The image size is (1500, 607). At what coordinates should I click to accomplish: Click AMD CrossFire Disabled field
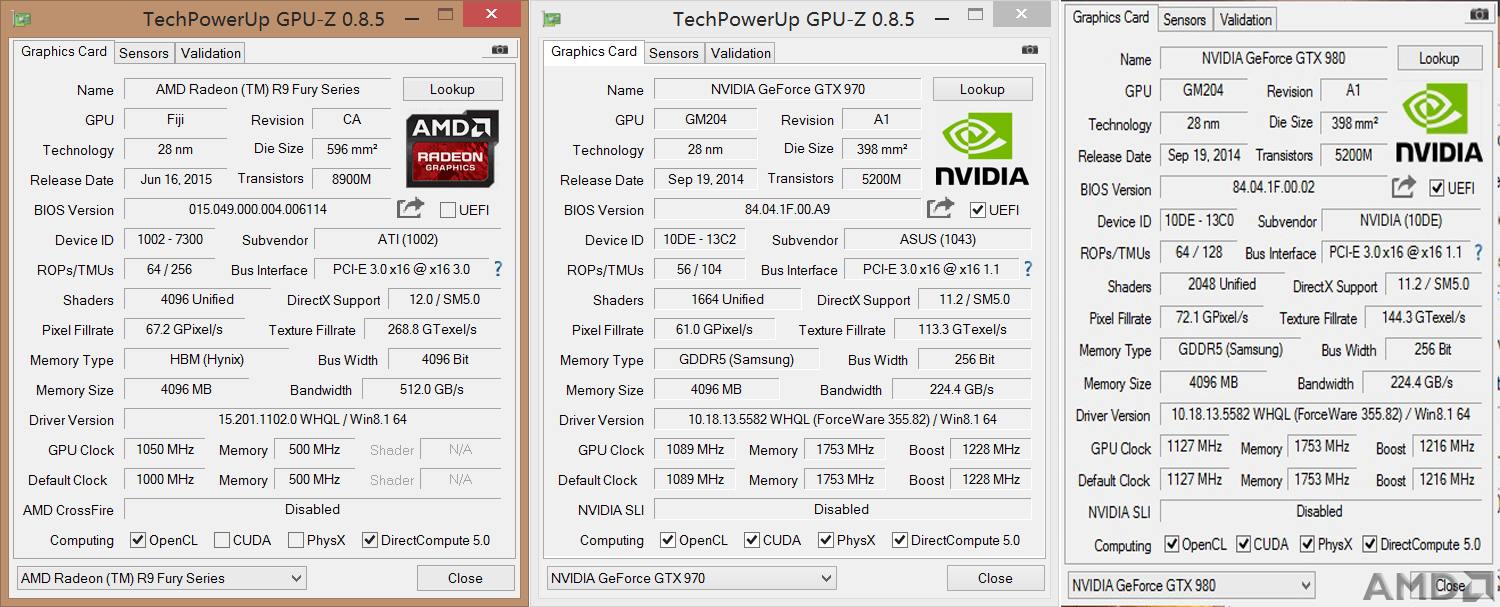[x=313, y=509]
